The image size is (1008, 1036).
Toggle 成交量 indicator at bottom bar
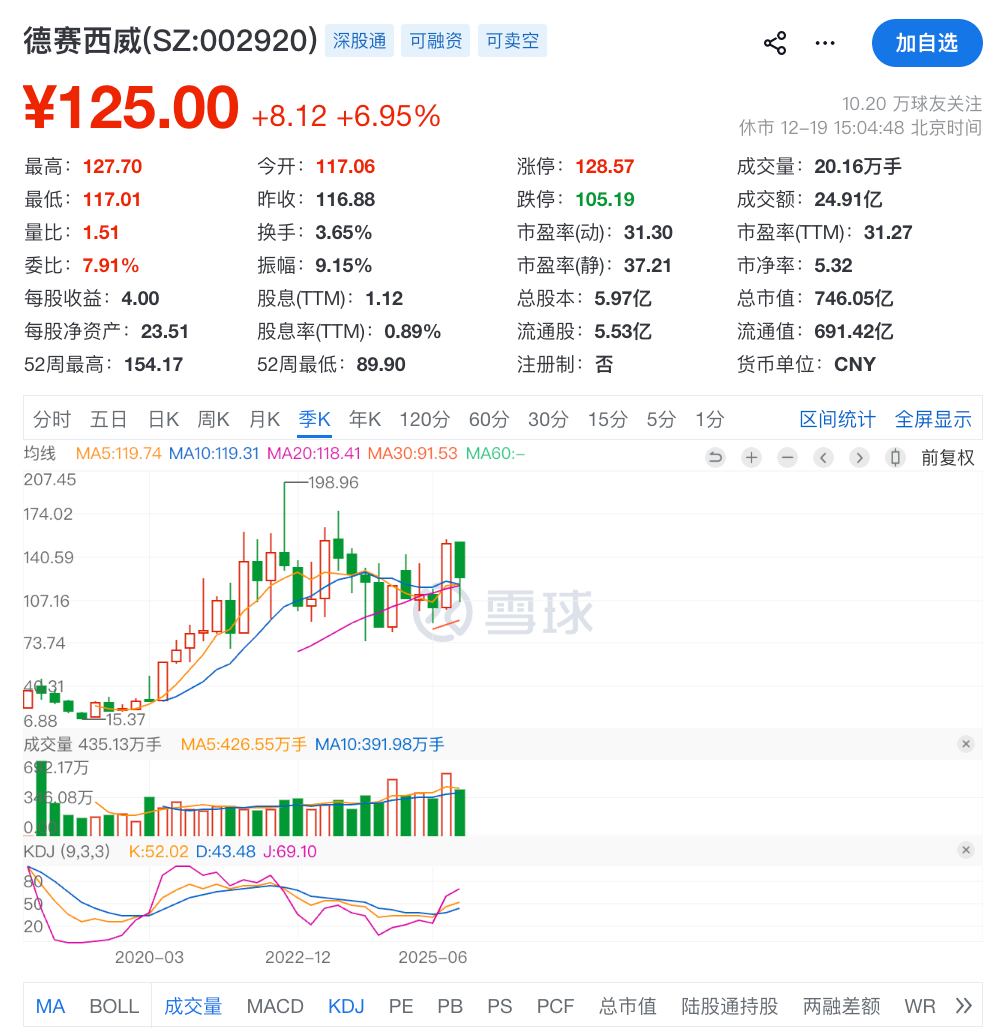[x=193, y=1006]
